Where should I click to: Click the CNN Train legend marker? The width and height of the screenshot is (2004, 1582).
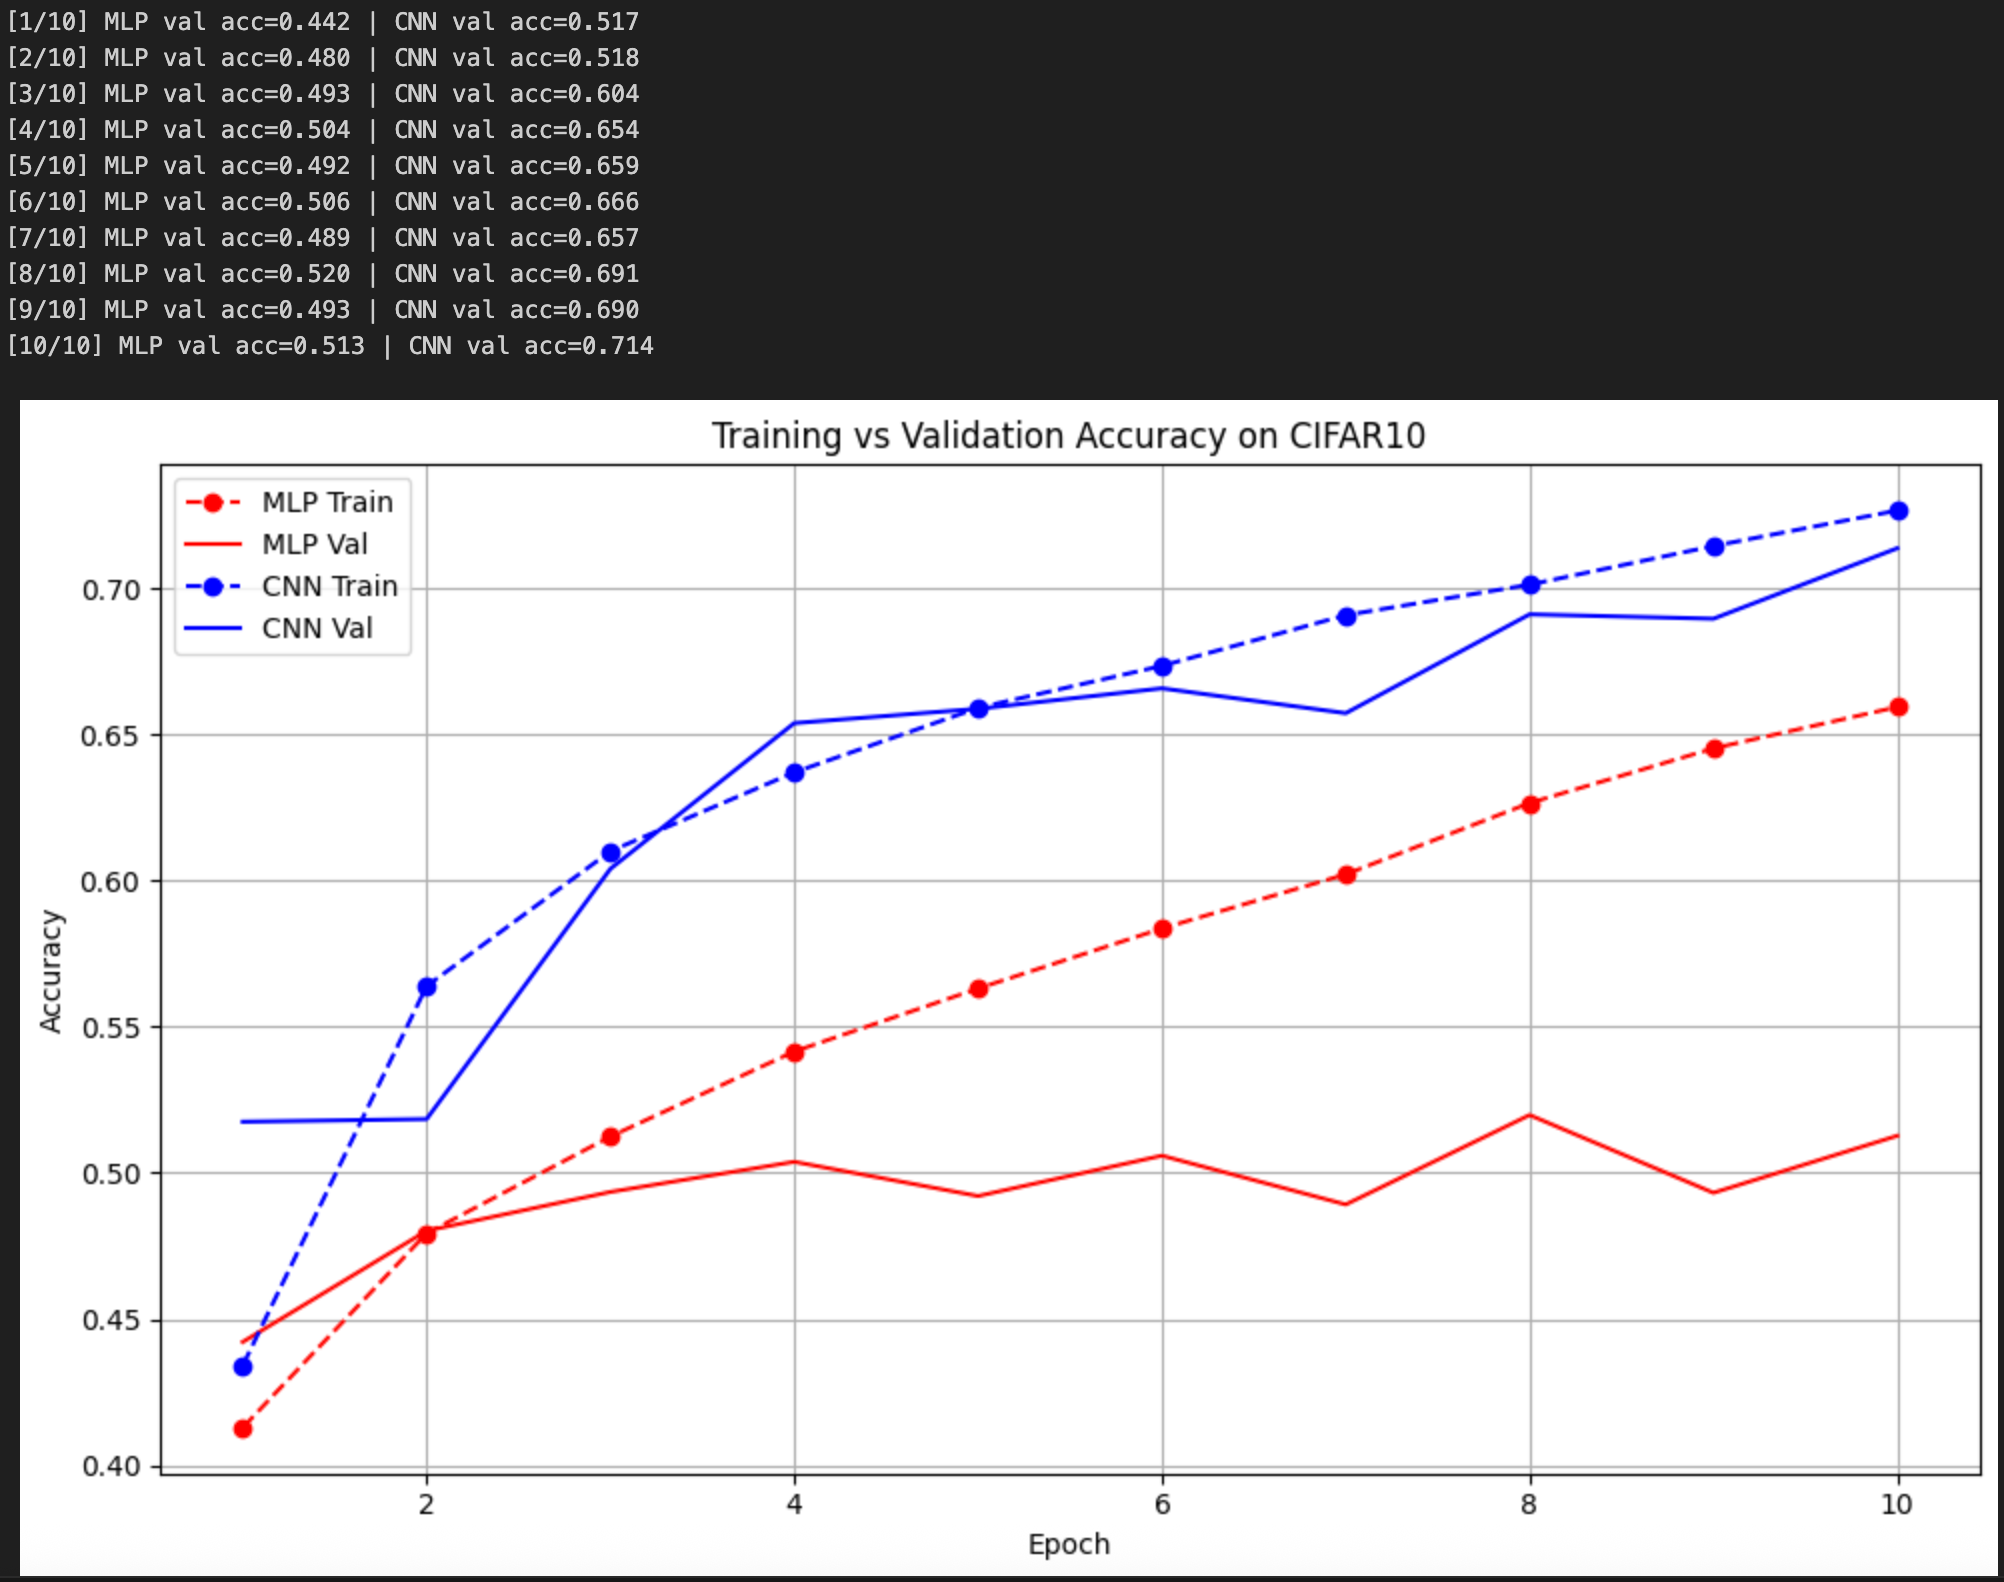pos(213,587)
